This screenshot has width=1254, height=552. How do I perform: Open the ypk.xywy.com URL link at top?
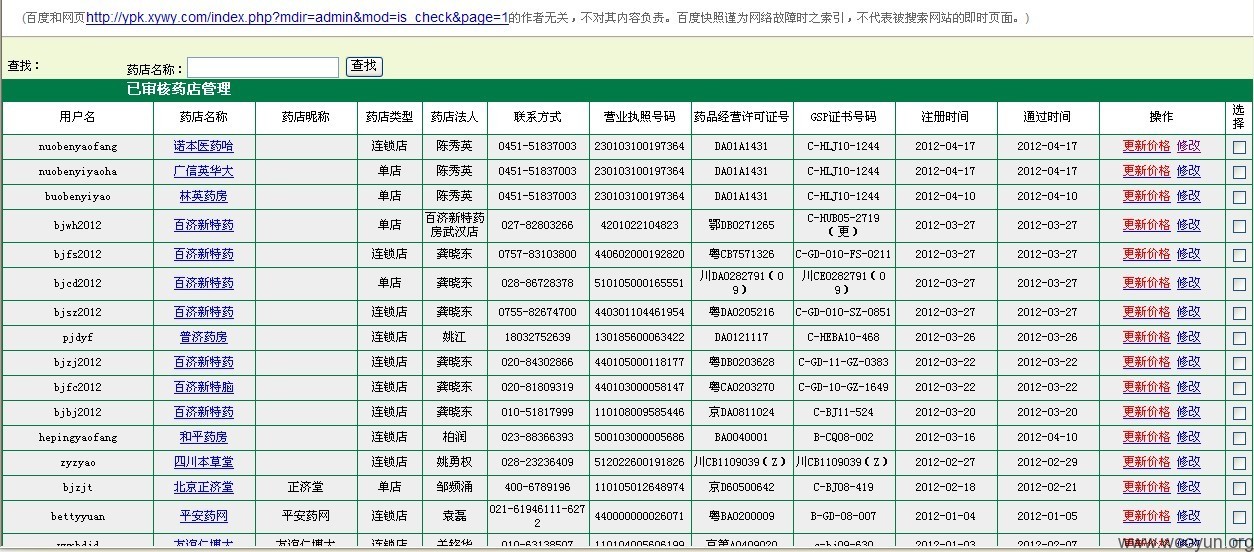point(297,18)
